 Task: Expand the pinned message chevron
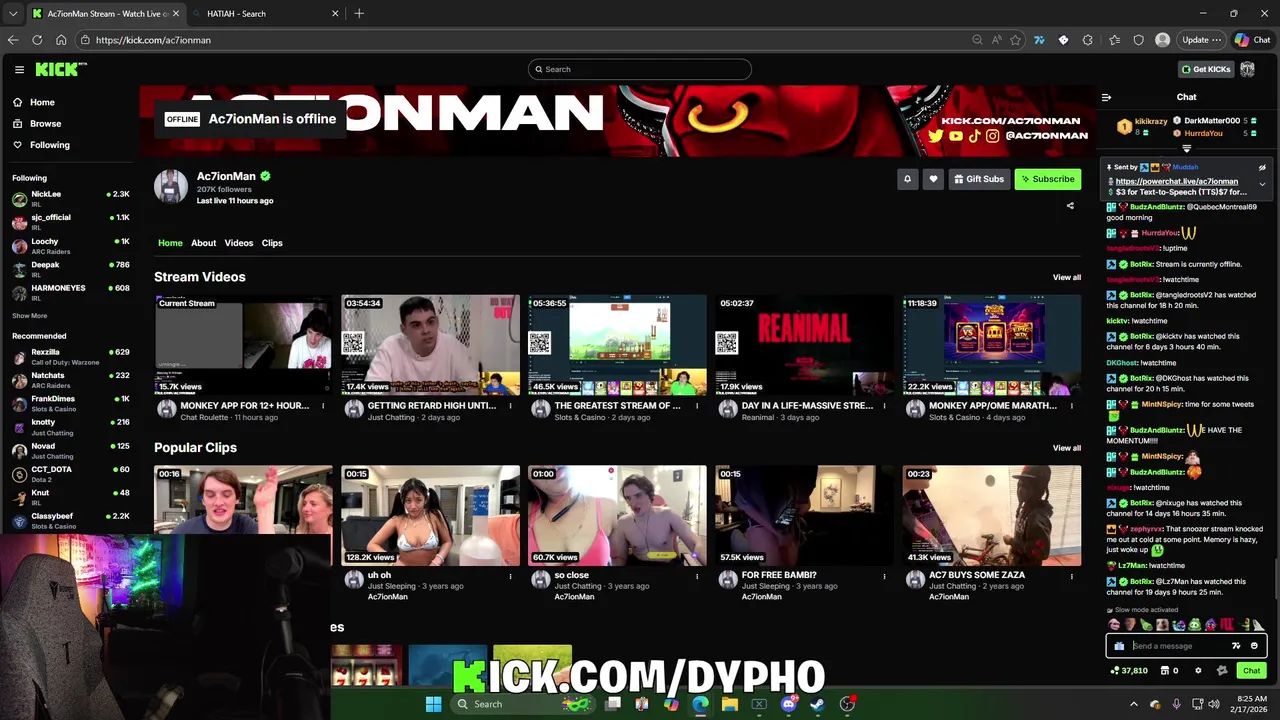point(1262,184)
